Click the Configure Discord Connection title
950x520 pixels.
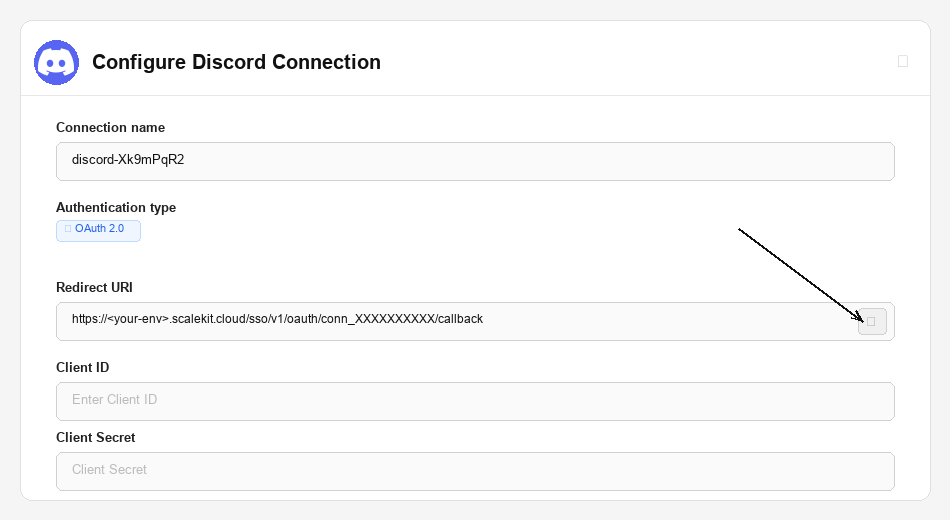tap(236, 62)
